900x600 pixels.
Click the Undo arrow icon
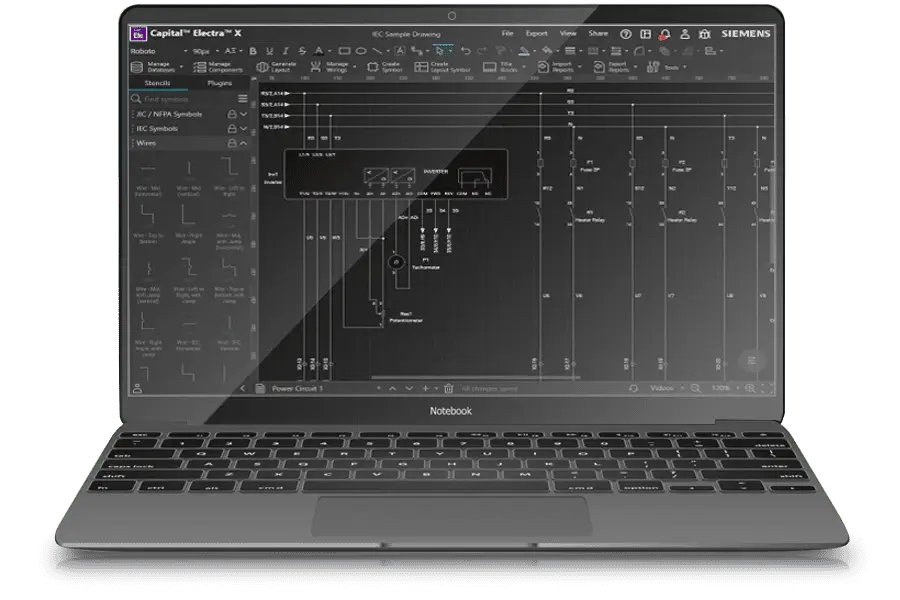(465, 50)
